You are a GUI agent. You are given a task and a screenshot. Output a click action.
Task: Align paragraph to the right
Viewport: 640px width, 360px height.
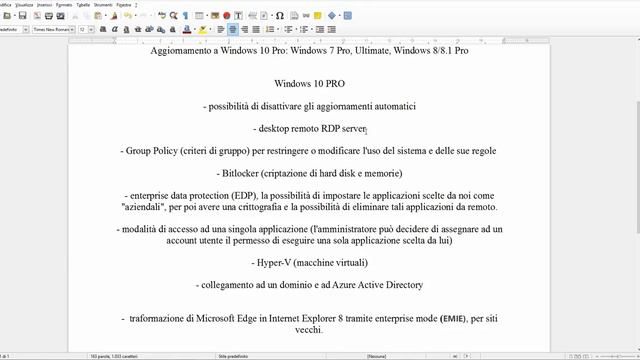(x=244, y=29)
